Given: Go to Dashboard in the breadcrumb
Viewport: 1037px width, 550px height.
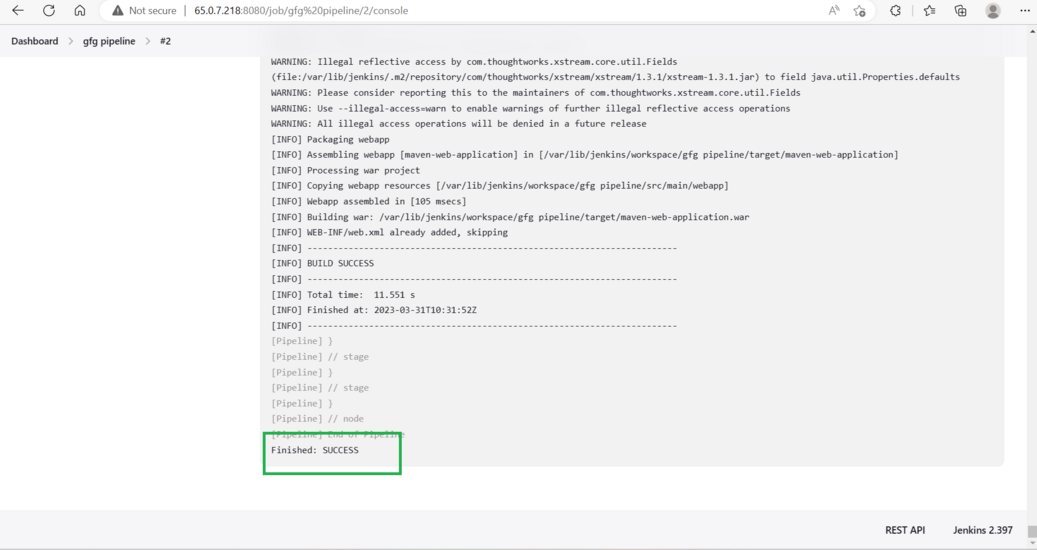Looking at the screenshot, I should pyautogui.click(x=35, y=41).
